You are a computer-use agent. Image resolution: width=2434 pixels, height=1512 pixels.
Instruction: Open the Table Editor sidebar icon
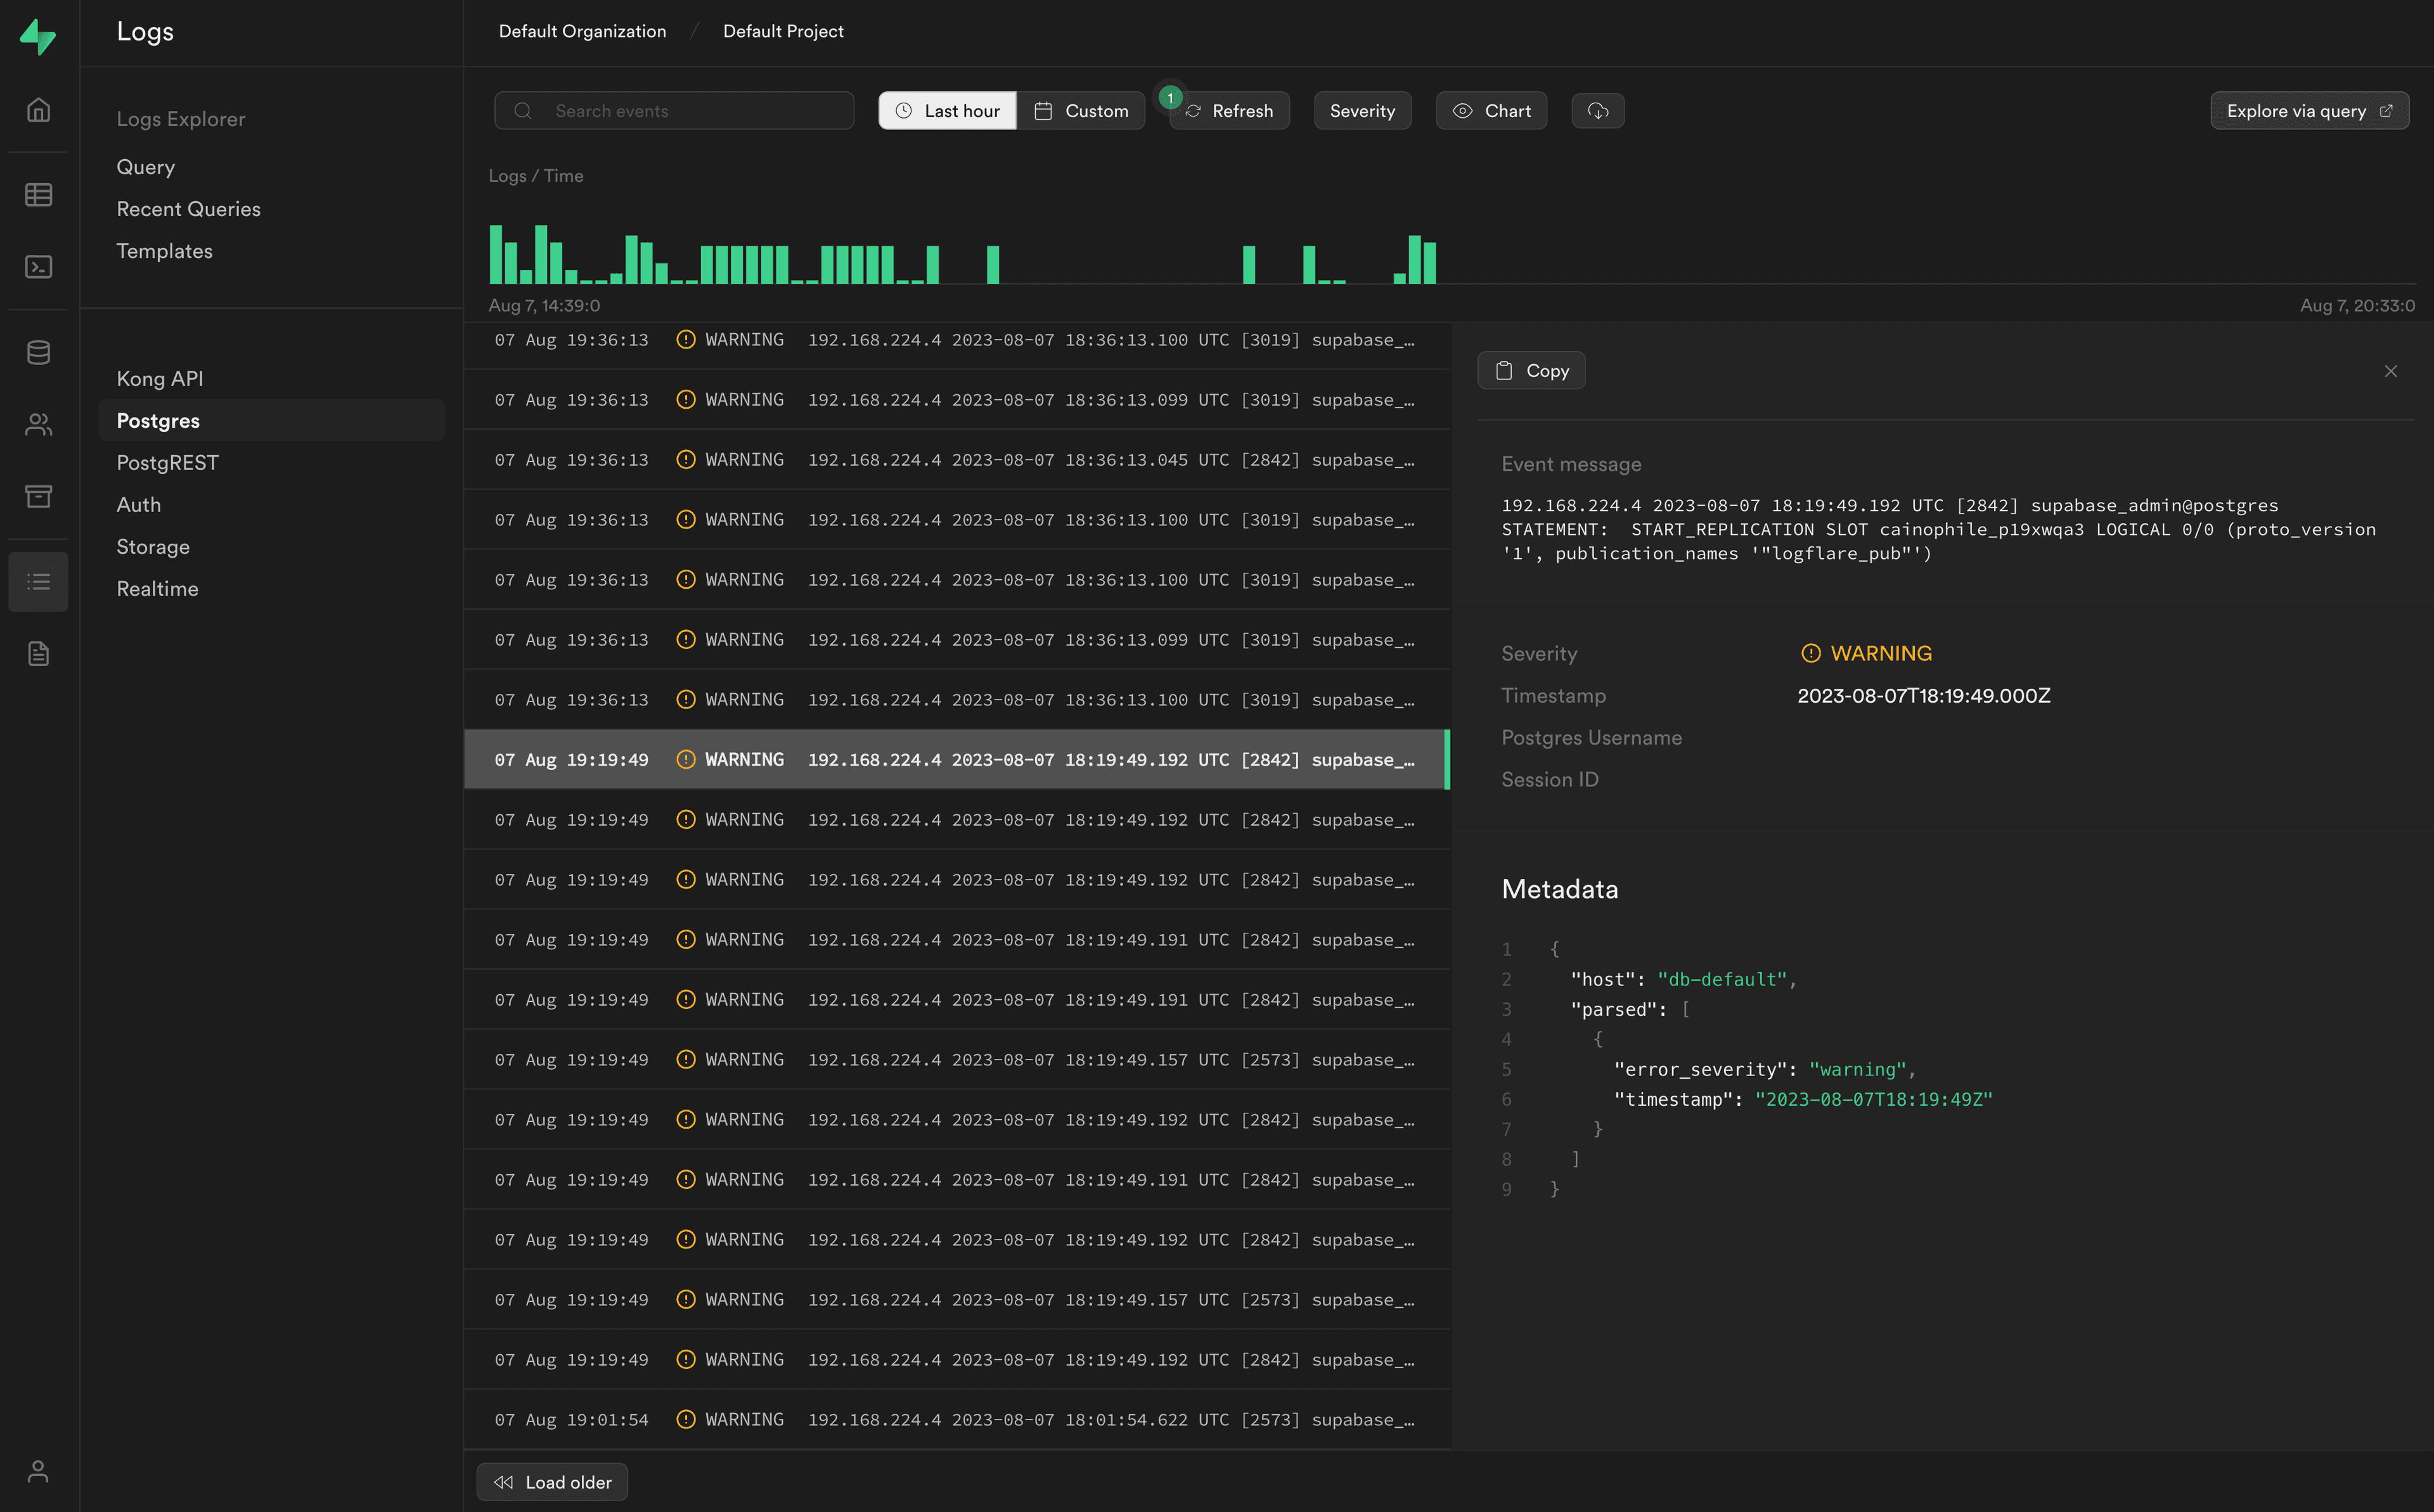pos(38,195)
